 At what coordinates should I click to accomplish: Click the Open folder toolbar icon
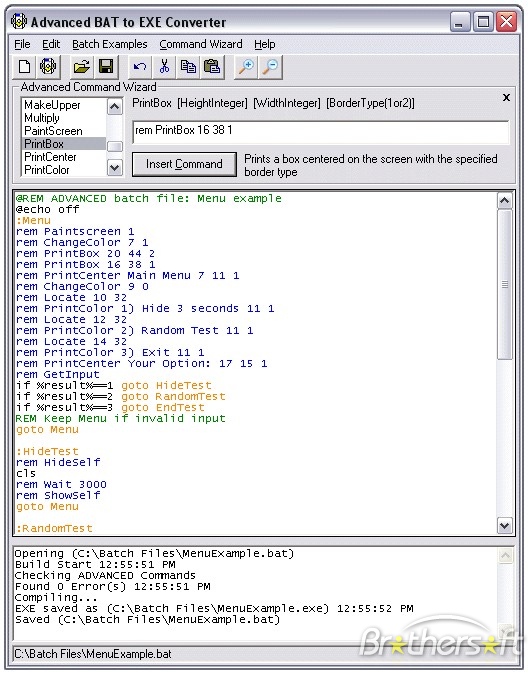coord(82,67)
